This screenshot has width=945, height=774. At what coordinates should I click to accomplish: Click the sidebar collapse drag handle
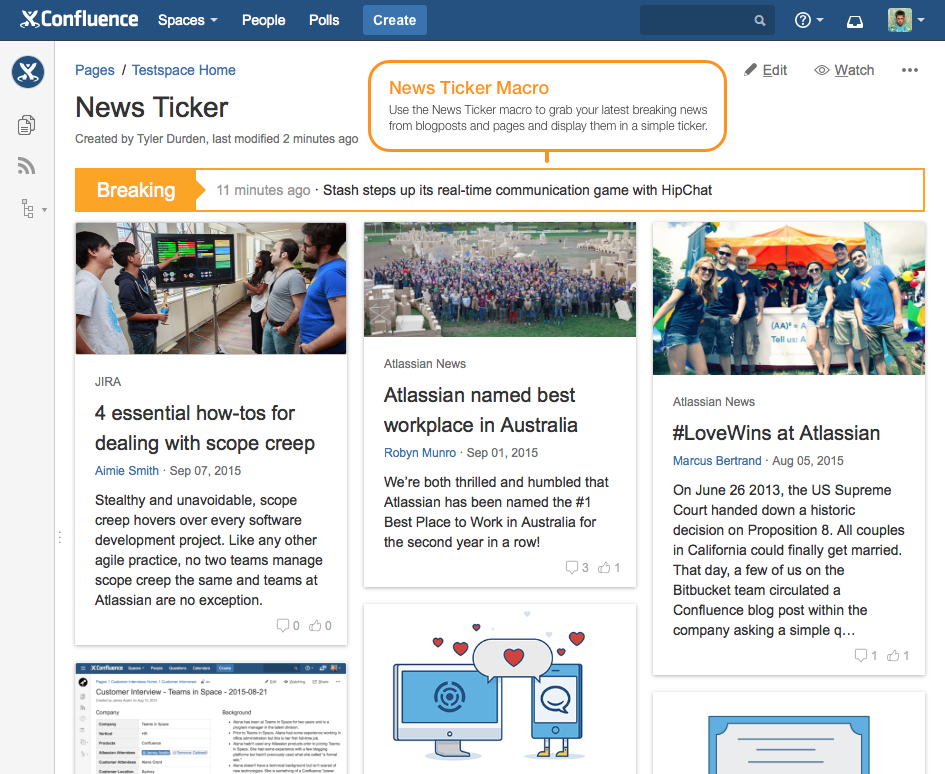tap(60, 537)
